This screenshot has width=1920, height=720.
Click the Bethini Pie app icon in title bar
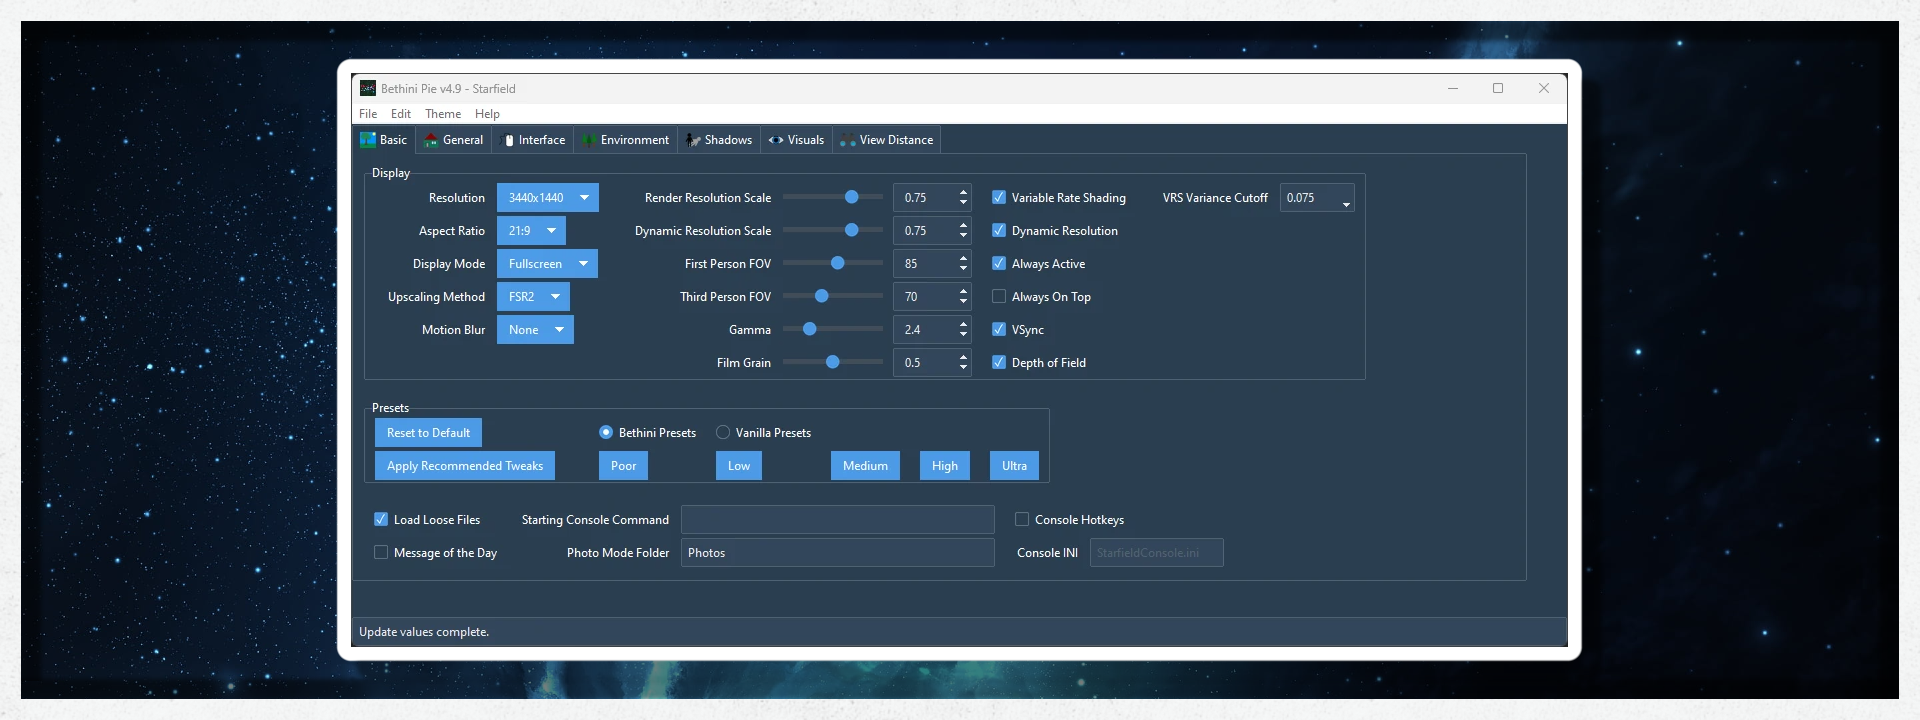pyautogui.click(x=368, y=88)
